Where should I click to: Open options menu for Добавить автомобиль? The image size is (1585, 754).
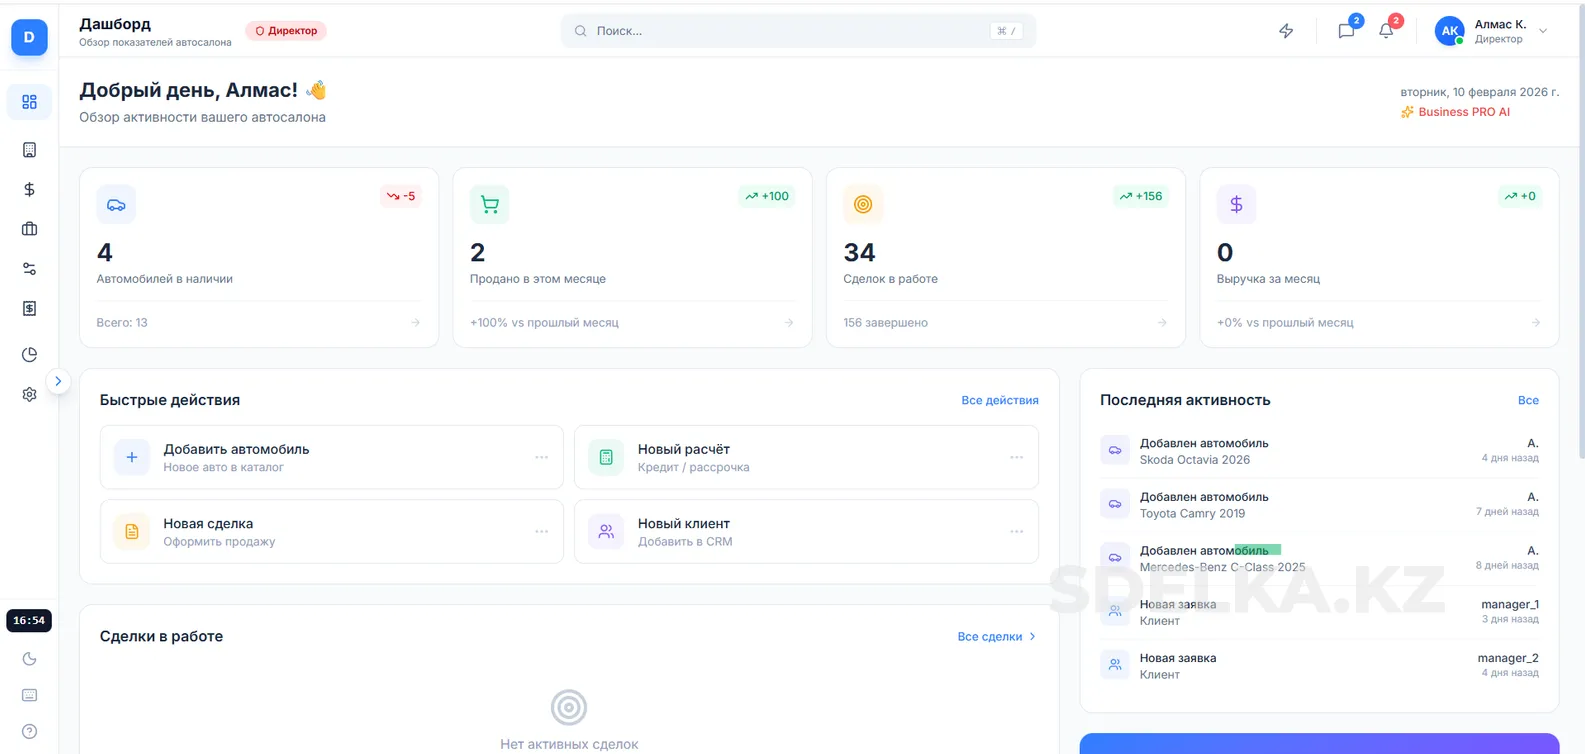click(541, 458)
